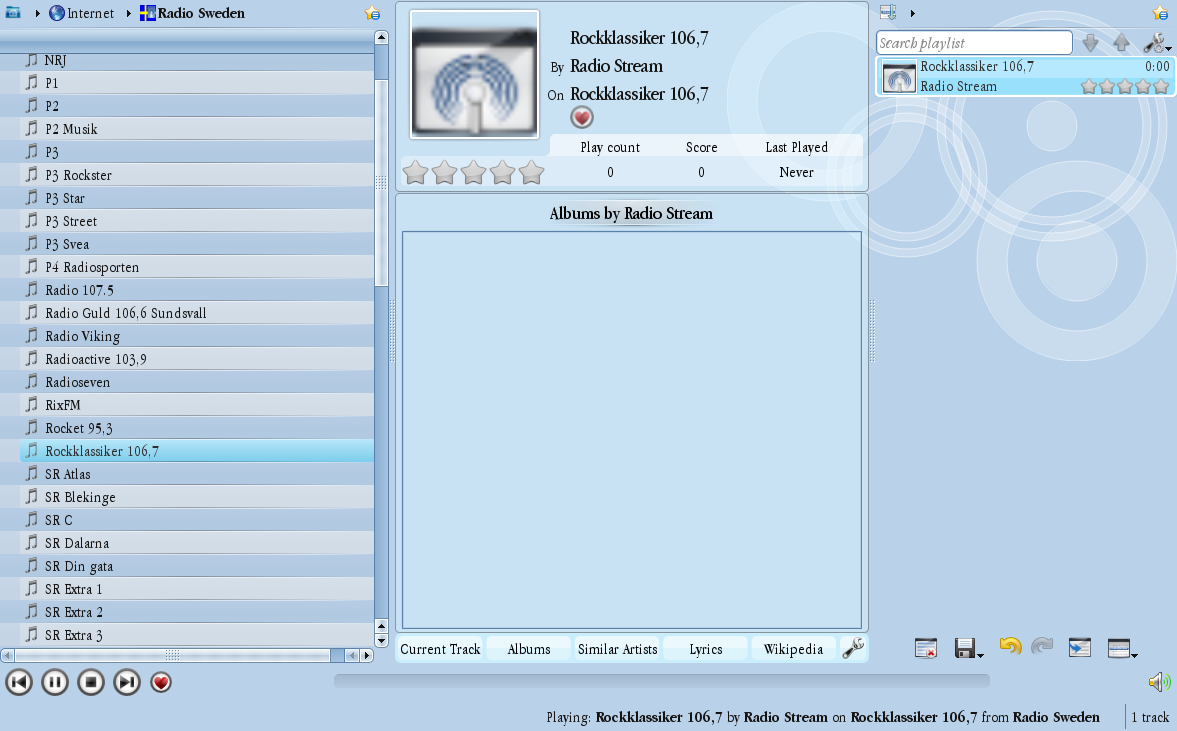1177x731 pixels.
Task: Open the Internet breadcrumb
Action: pos(81,13)
